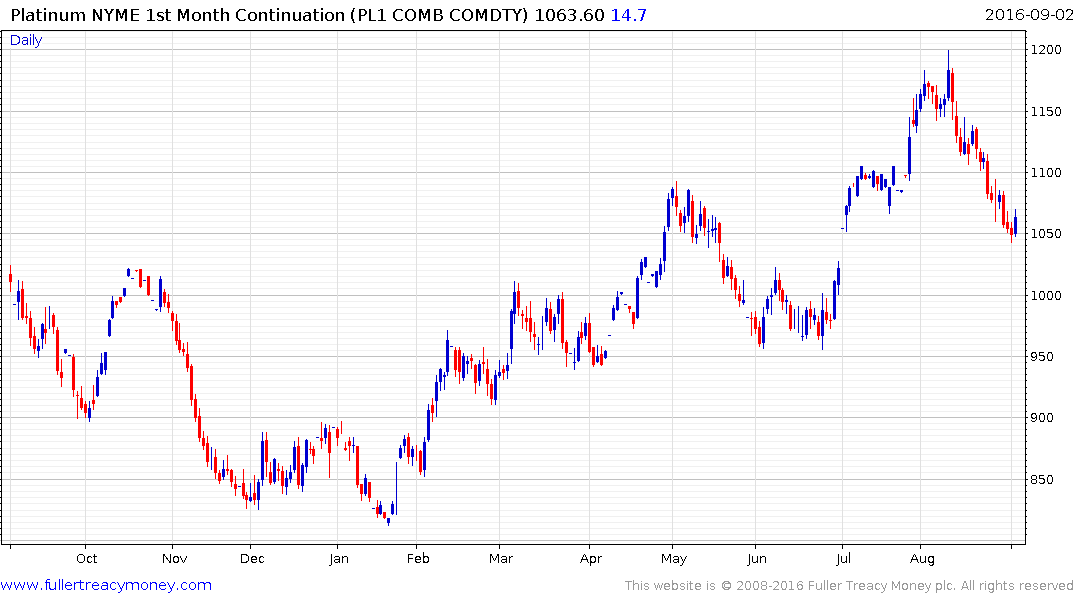The height and width of the screenshot is (600, 1075).
Task: Click the Oct month axis label
Action: [86, 559]
